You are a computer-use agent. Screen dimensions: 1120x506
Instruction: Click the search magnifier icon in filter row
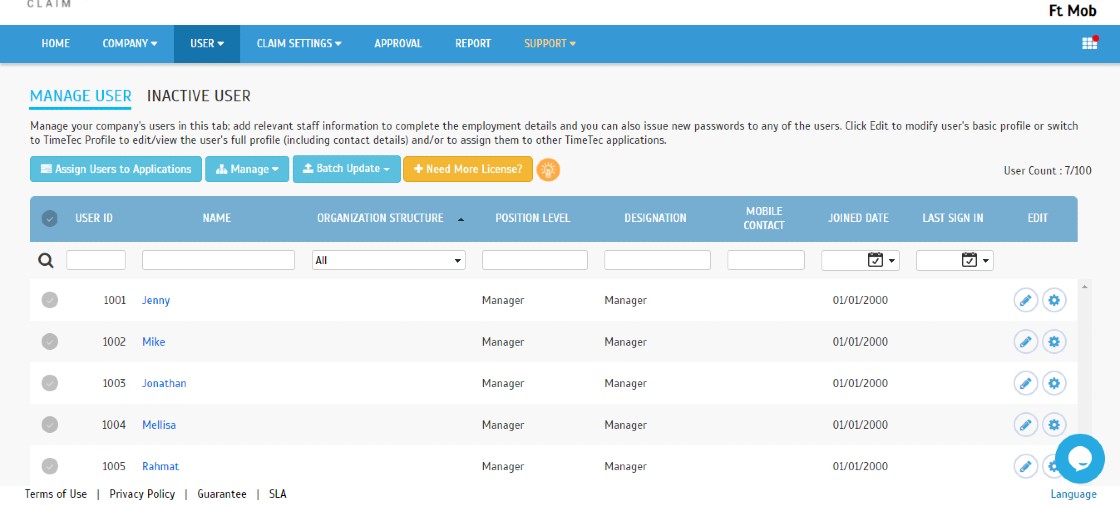pyautogui.click(x=46, y=261)
